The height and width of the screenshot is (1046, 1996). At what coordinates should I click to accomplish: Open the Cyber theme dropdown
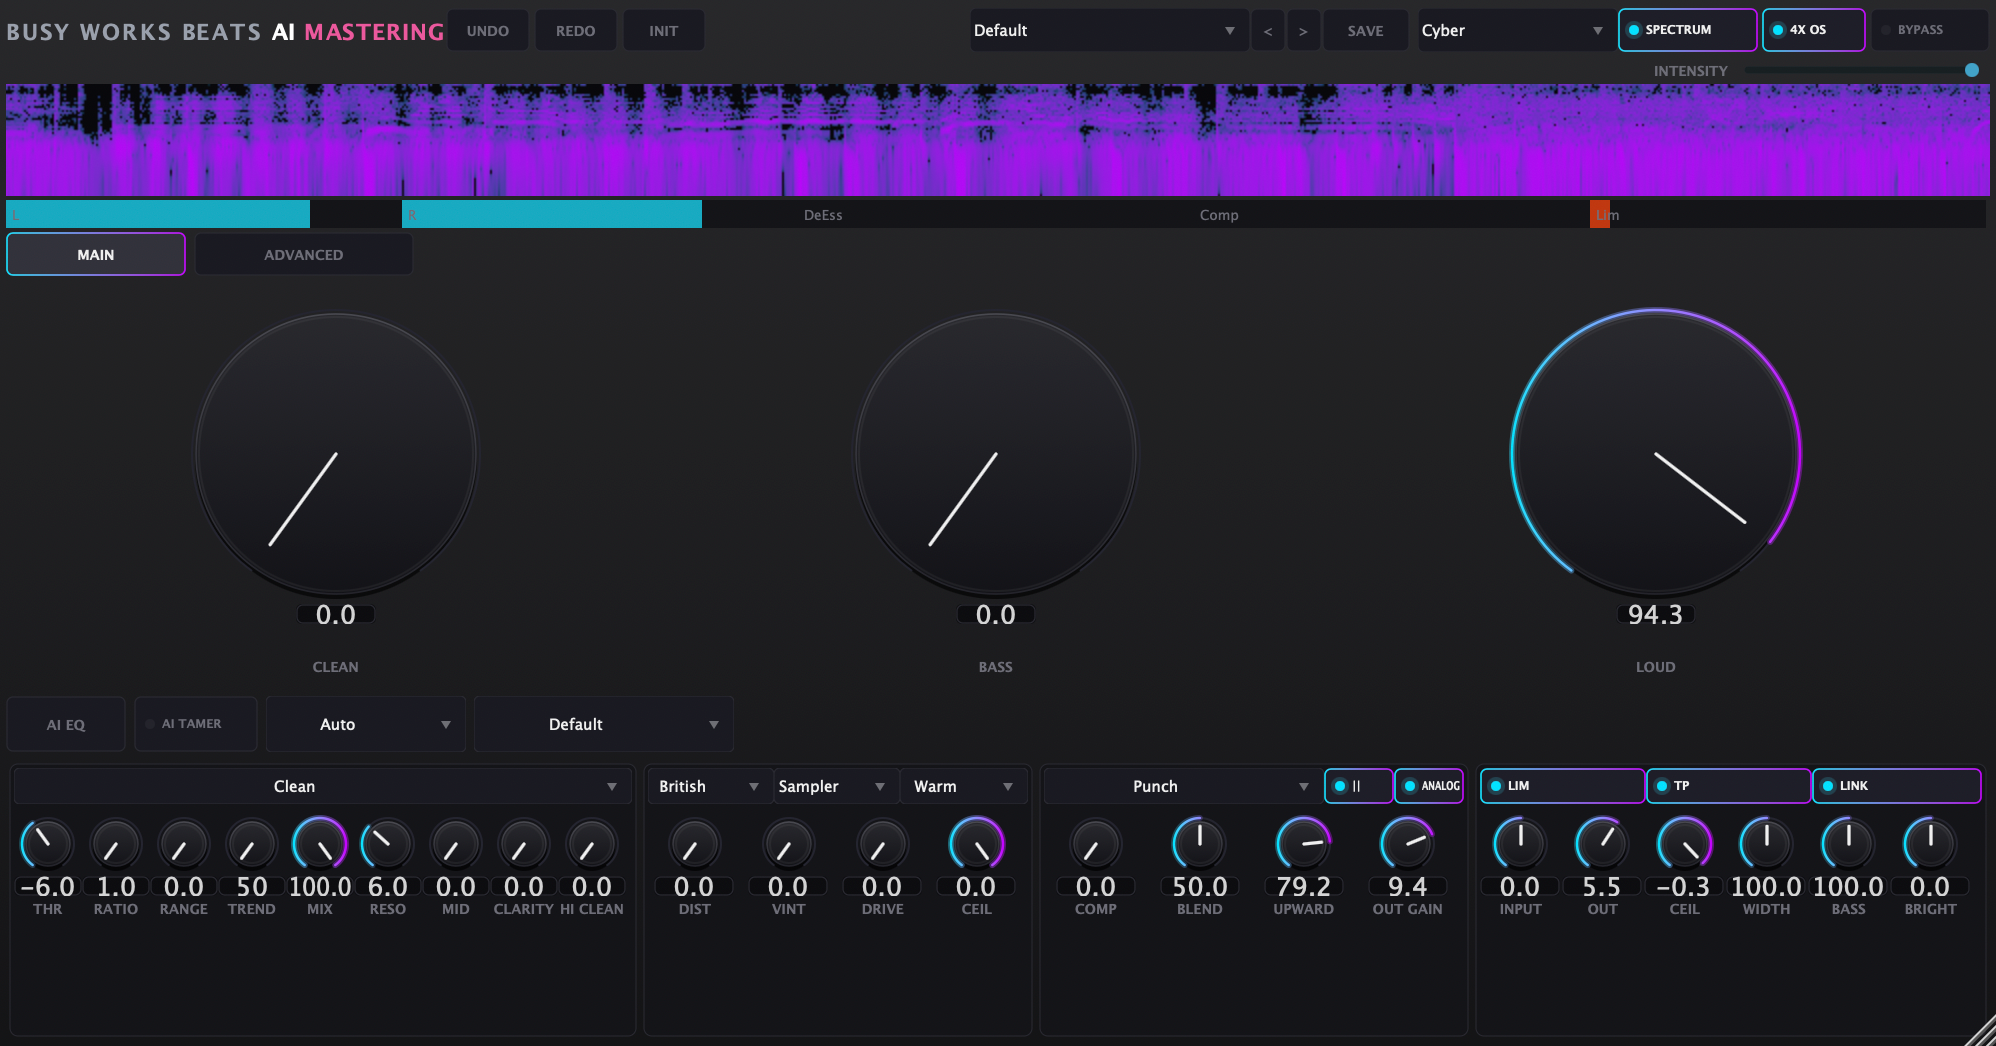[x=1512, y=30]
